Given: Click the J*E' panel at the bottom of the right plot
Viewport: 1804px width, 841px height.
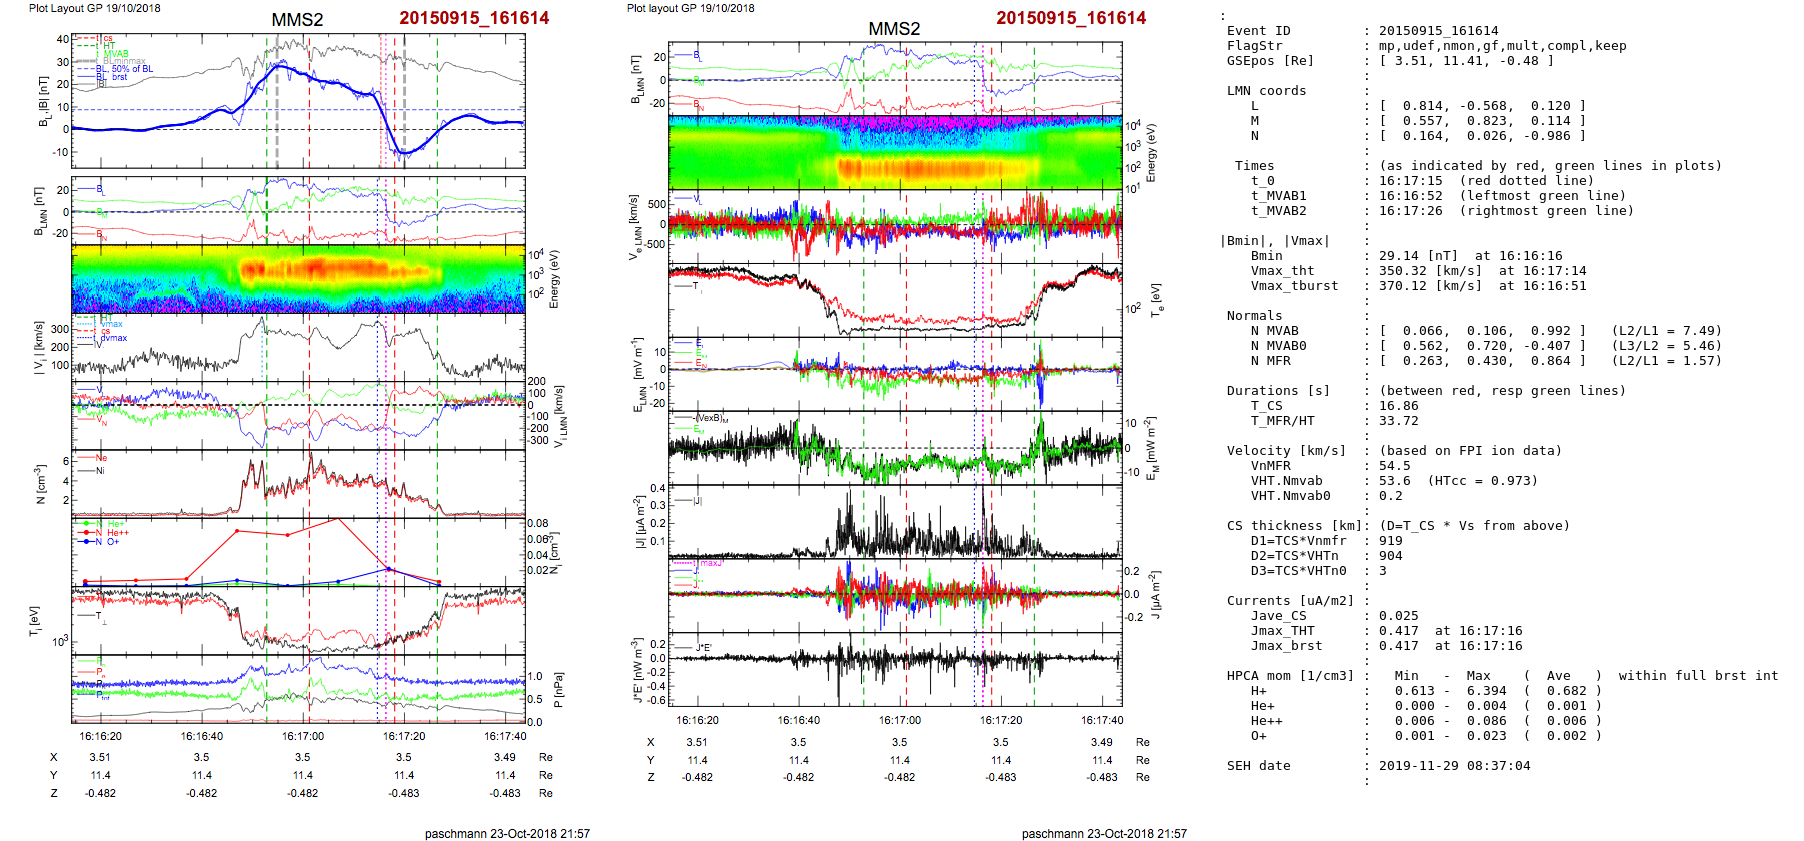Looking at the screenshot, I should click(x=895, y=669).
